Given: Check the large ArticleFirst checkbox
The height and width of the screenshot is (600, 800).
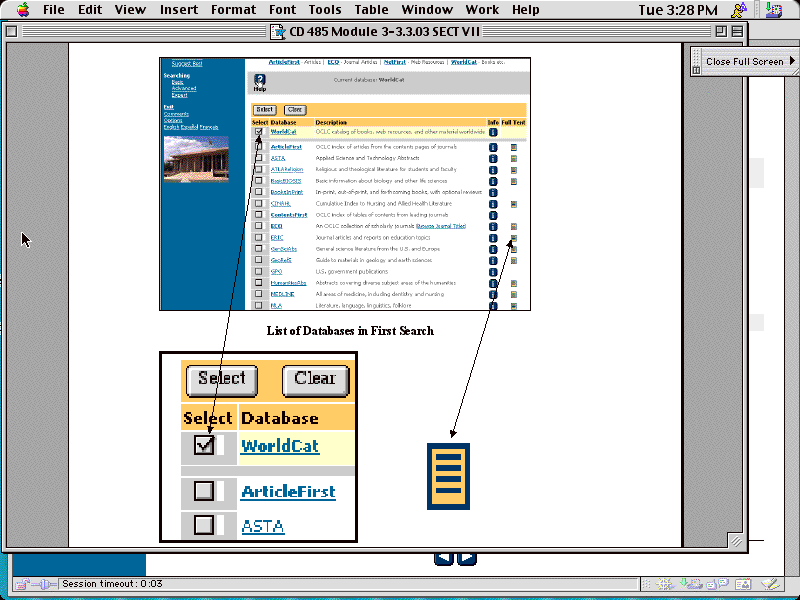Looking at the screenshot, I should point(204,491).
